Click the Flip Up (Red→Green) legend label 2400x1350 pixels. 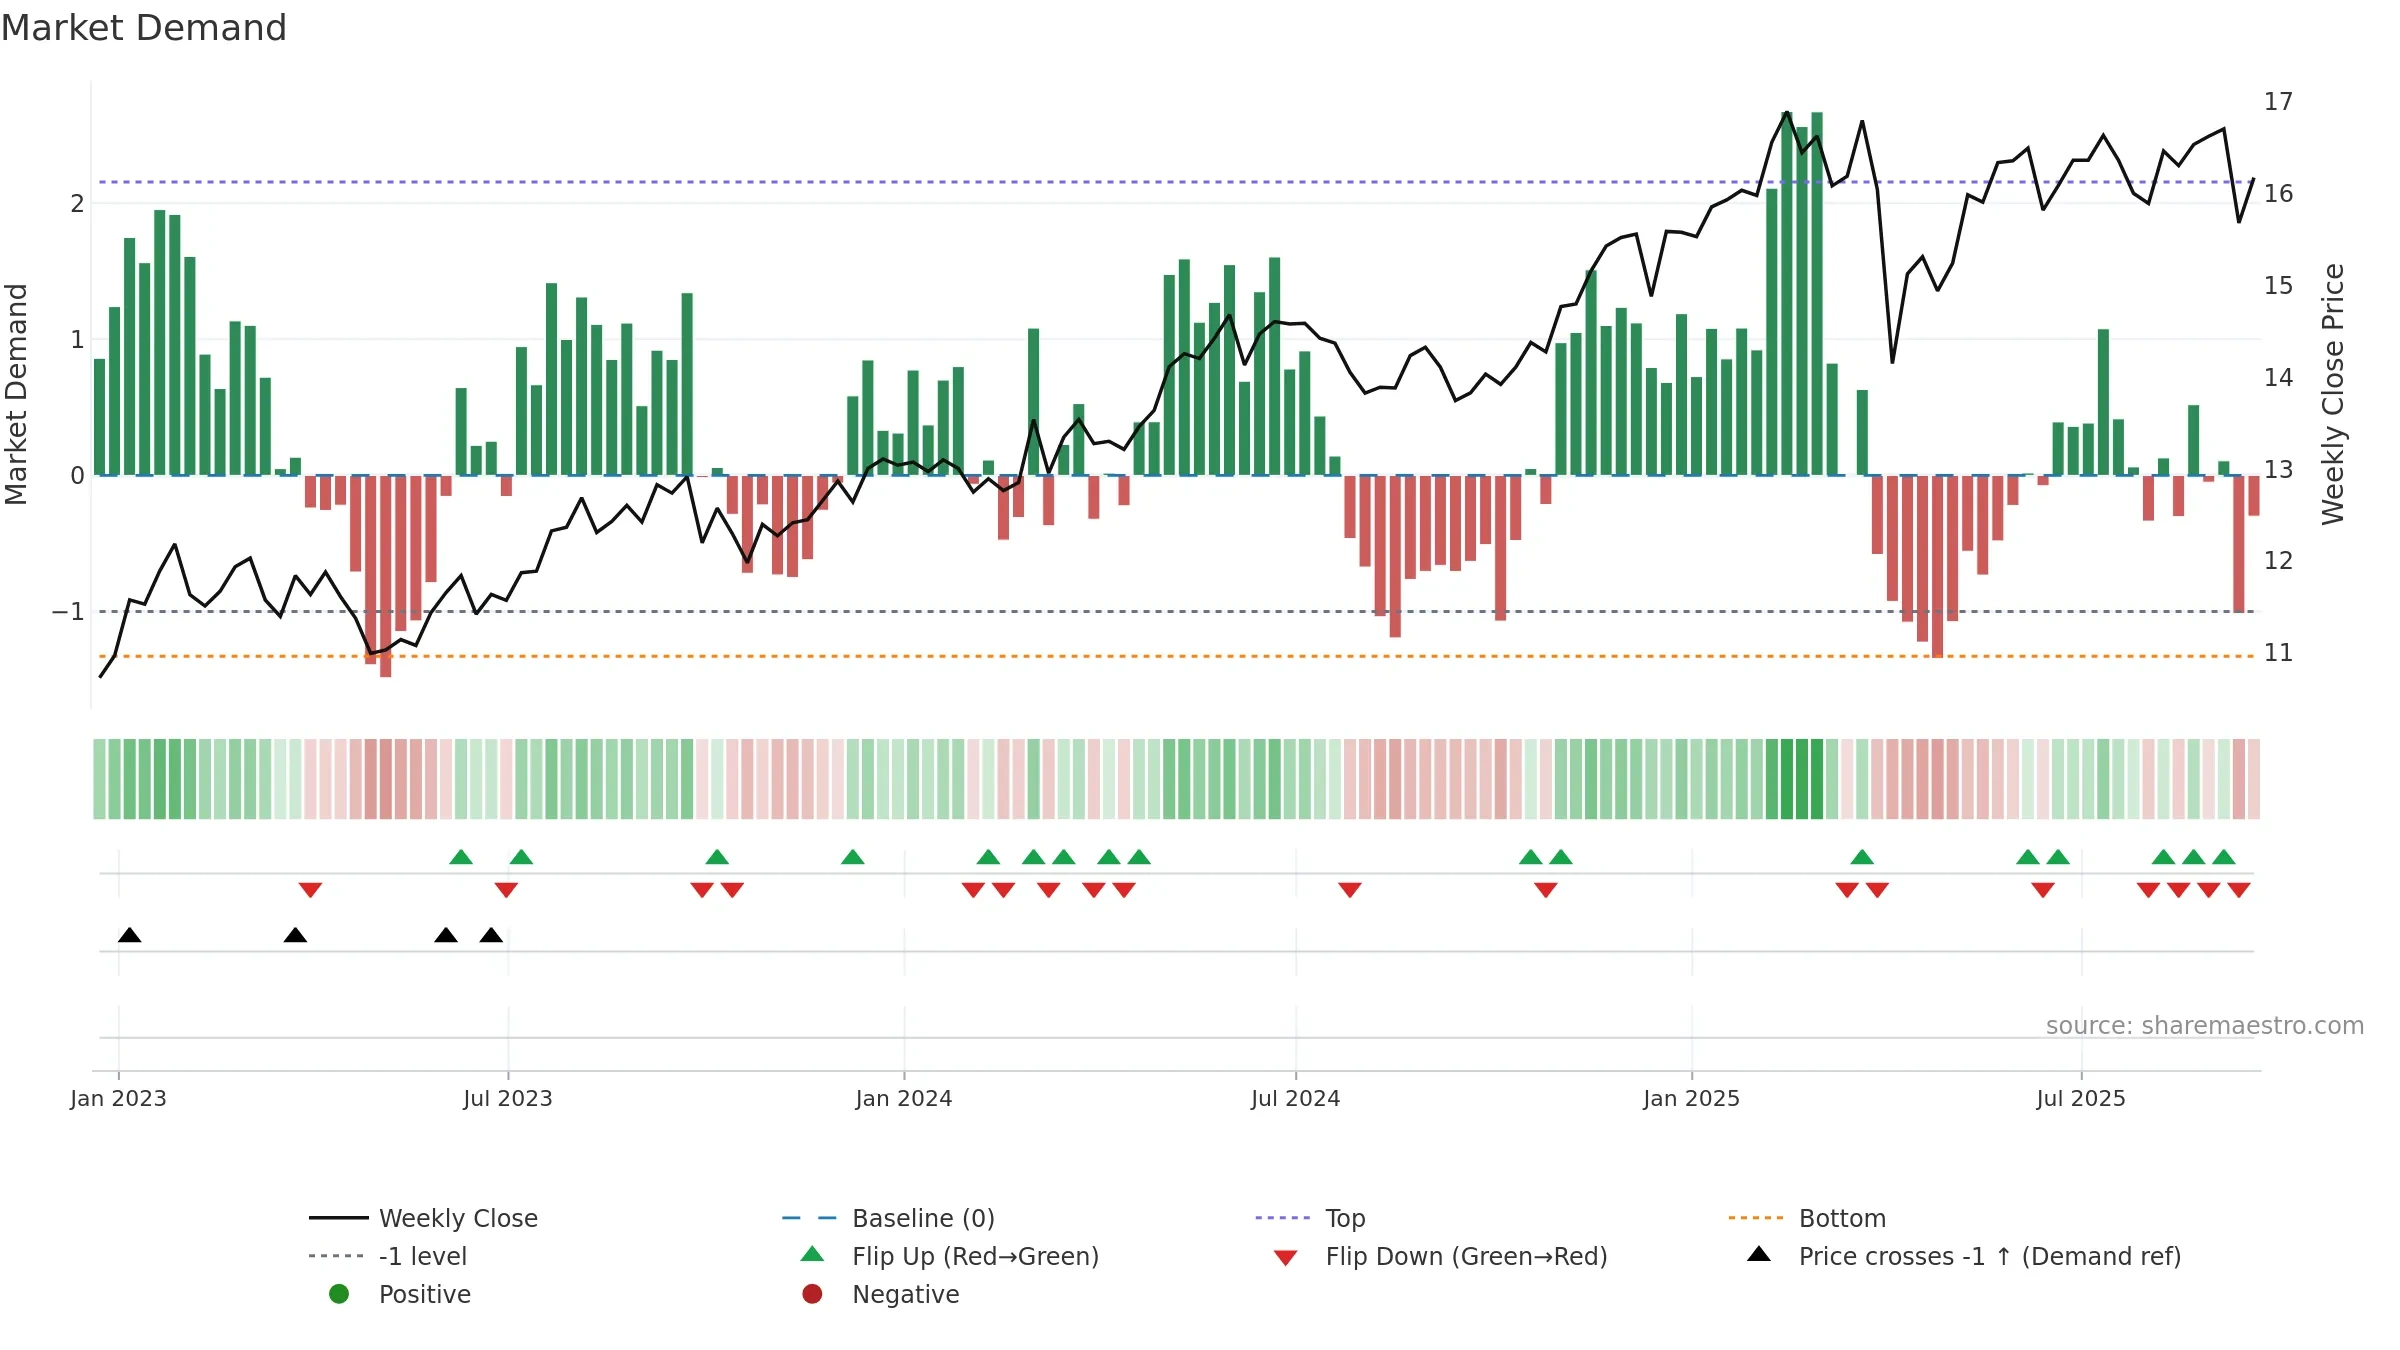pos(975,1256)
